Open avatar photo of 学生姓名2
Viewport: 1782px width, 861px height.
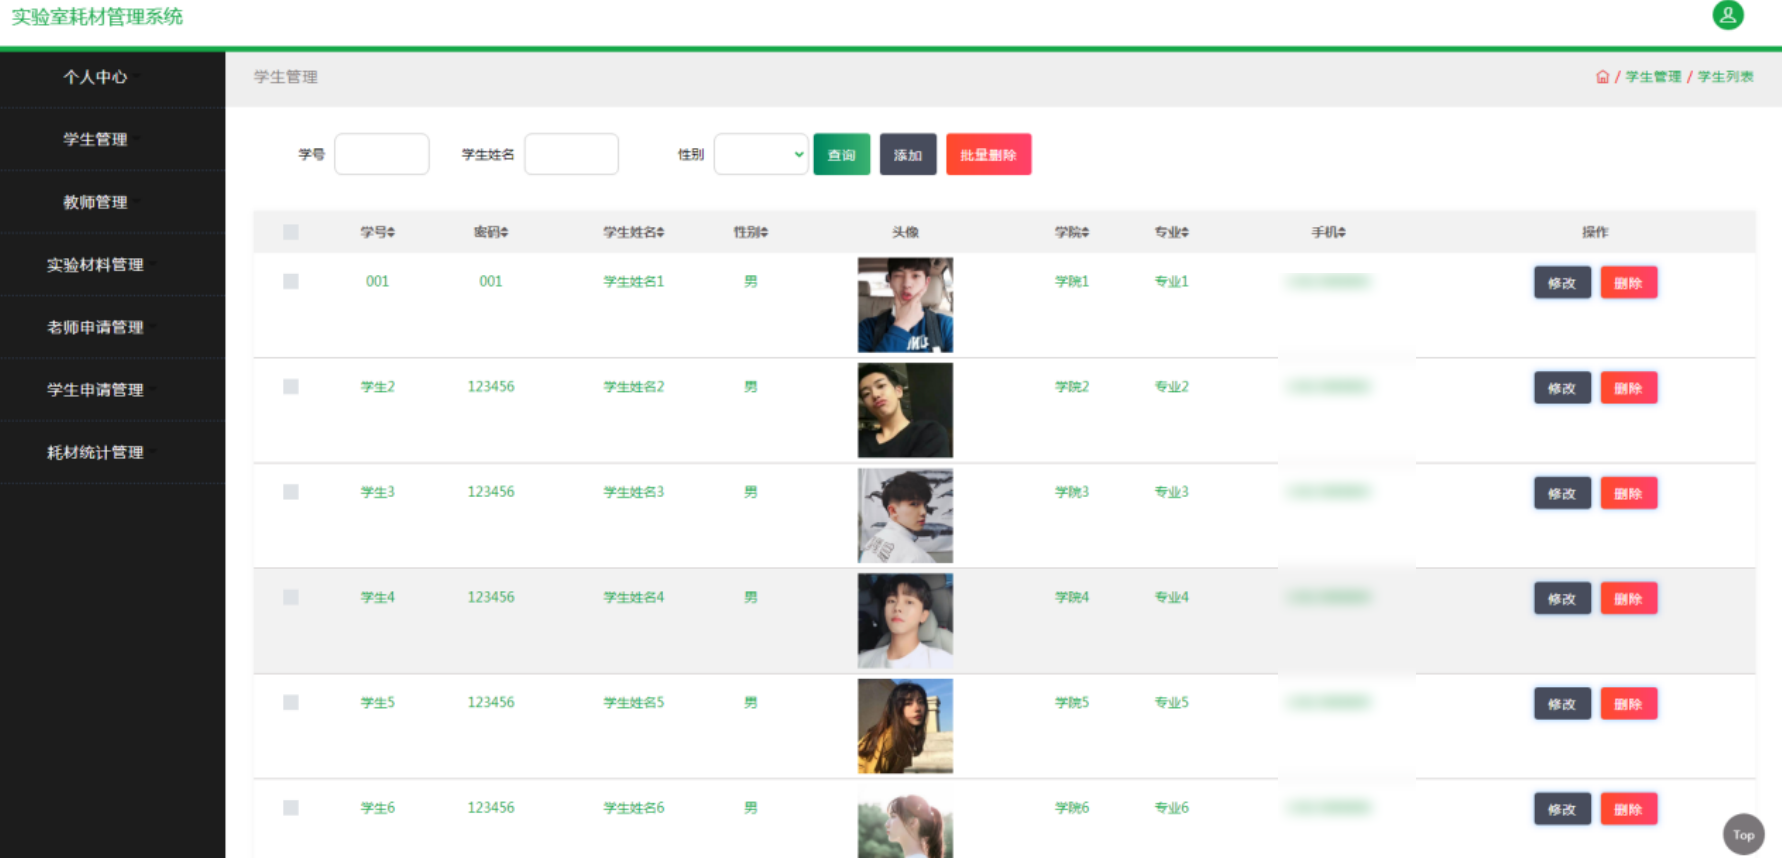tap(905, 410)
